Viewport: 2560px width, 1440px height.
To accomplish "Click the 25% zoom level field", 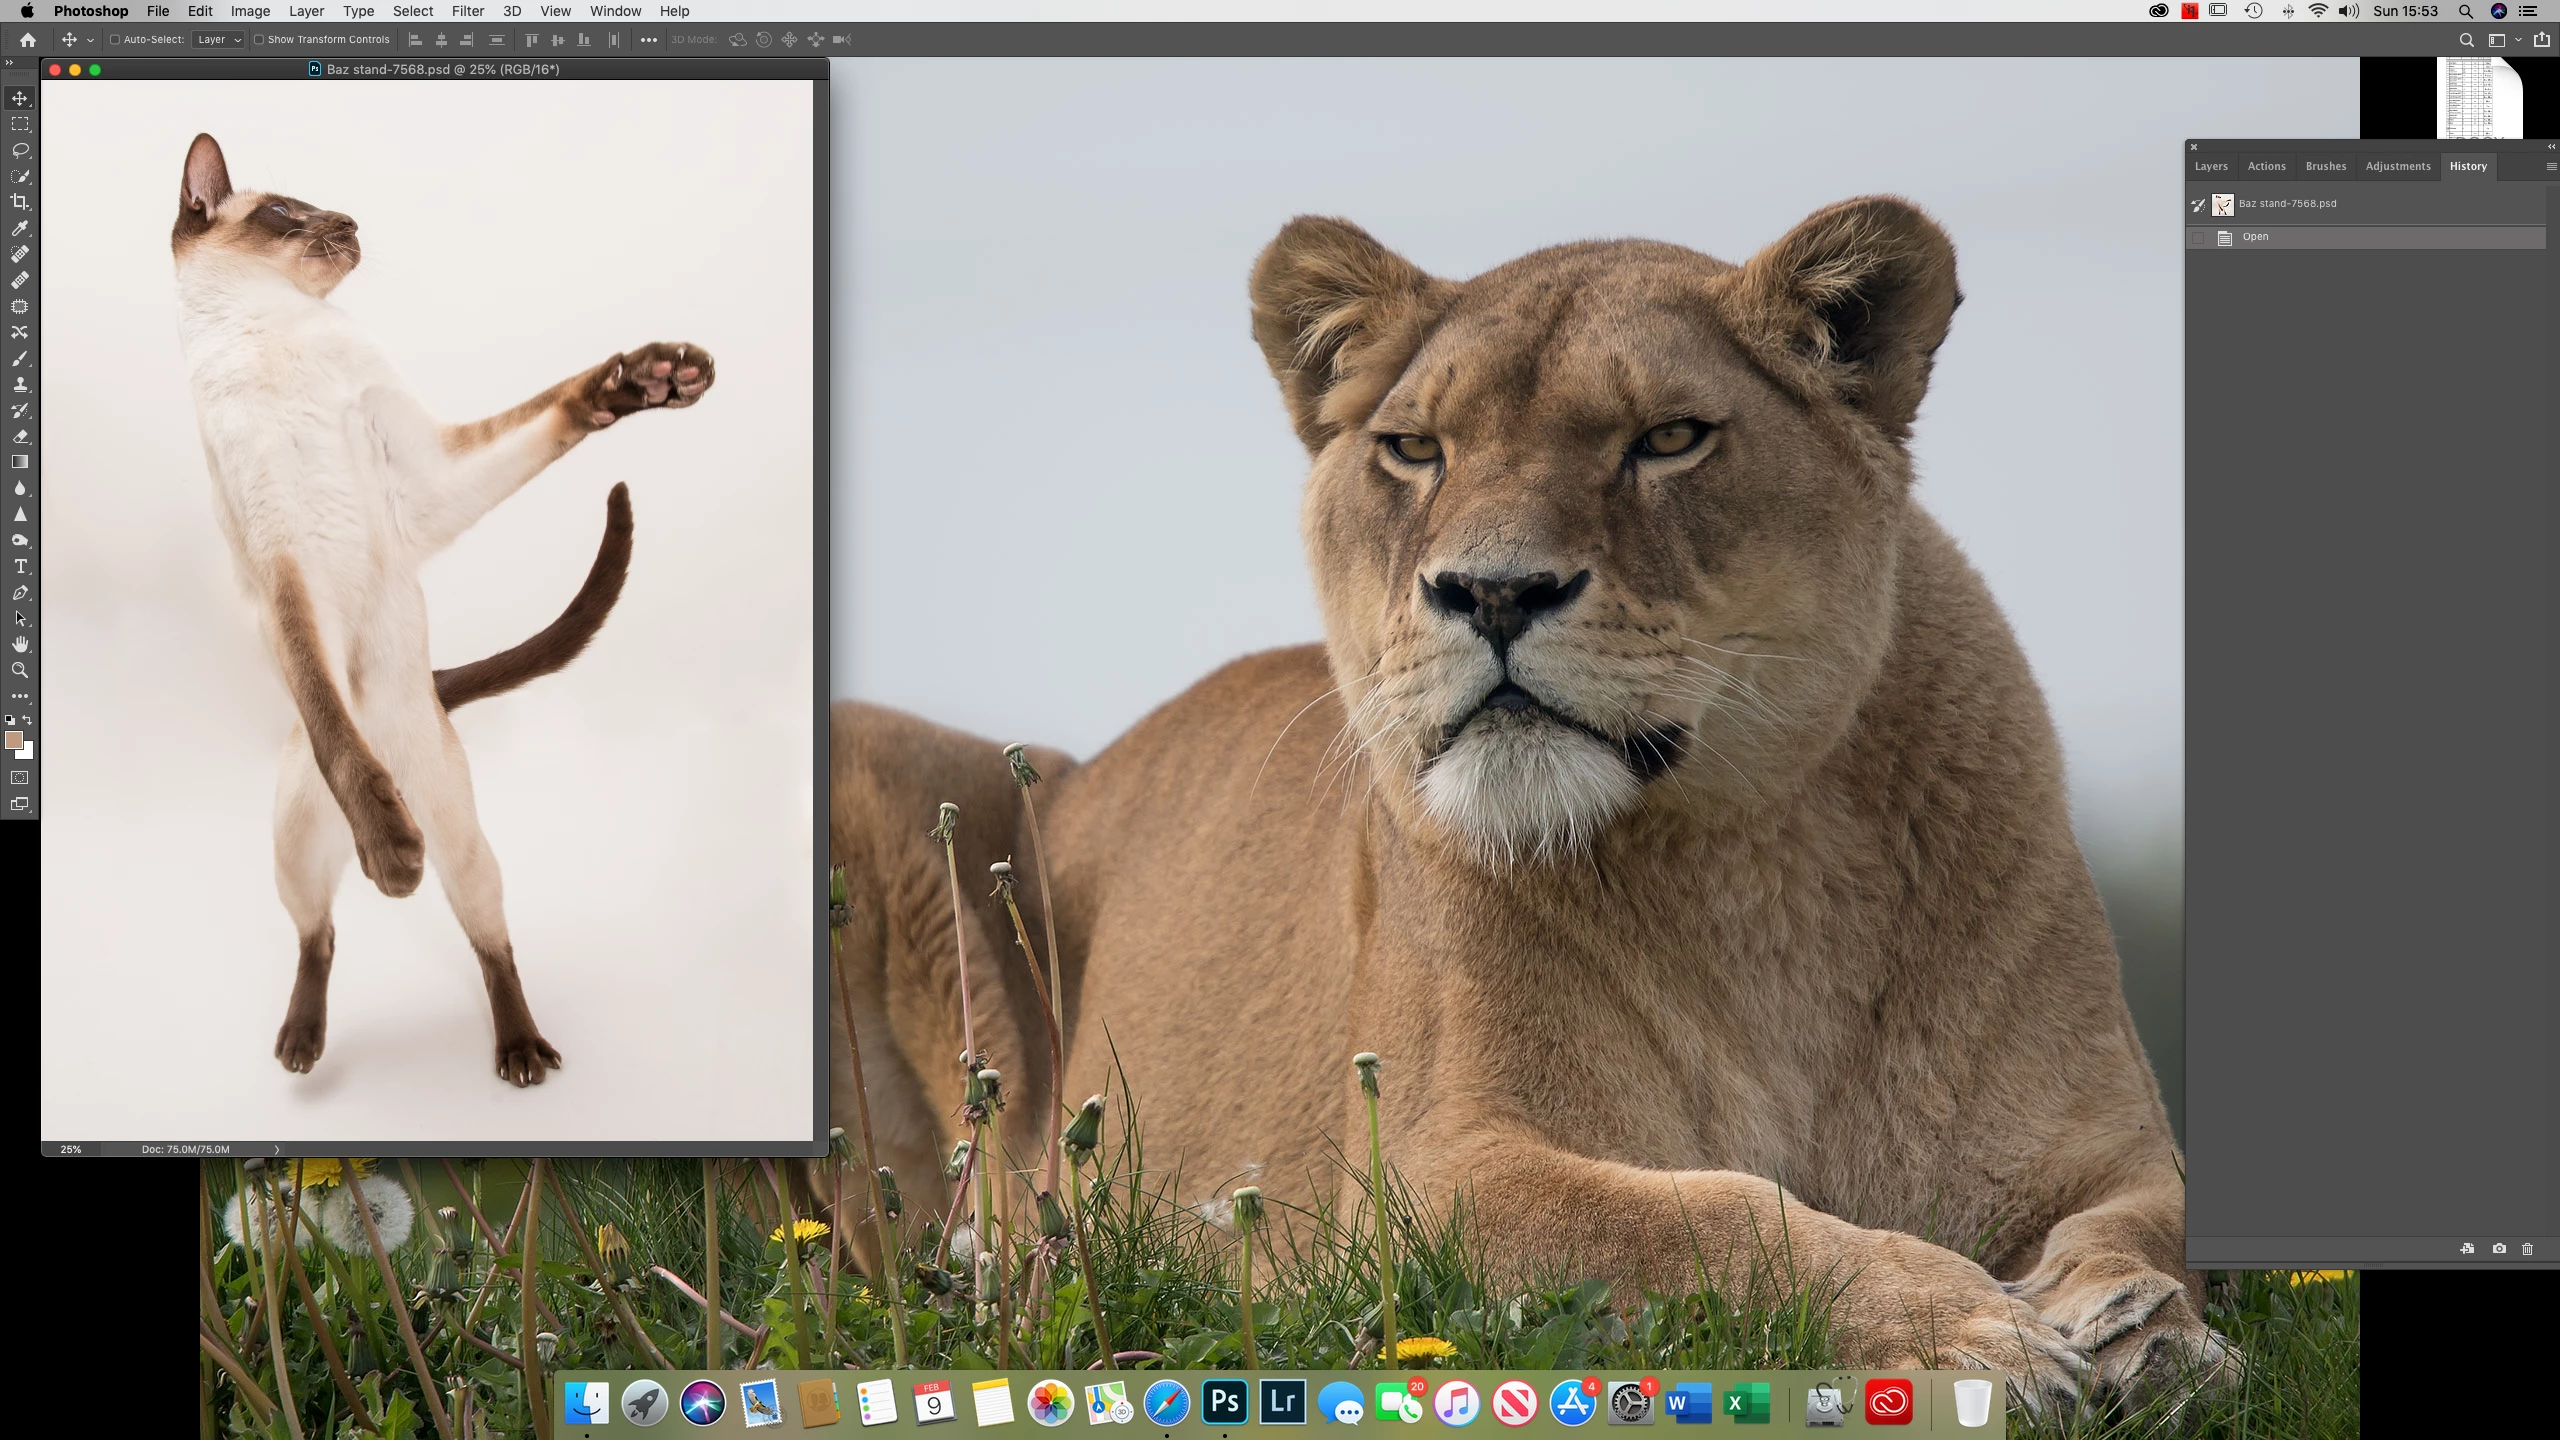I will [71, 1150].
